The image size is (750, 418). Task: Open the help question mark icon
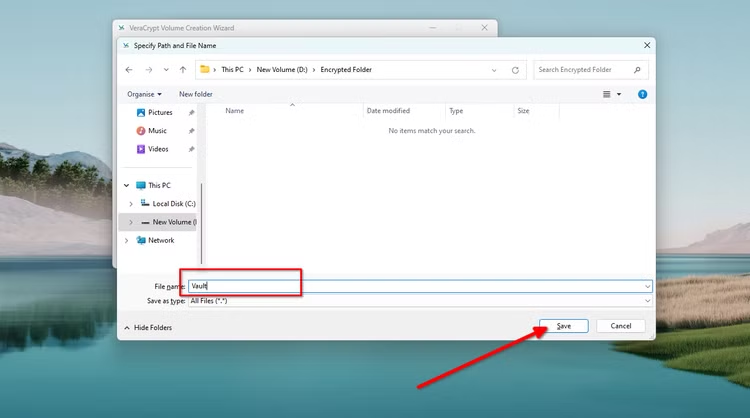click(x=642, y=94)
